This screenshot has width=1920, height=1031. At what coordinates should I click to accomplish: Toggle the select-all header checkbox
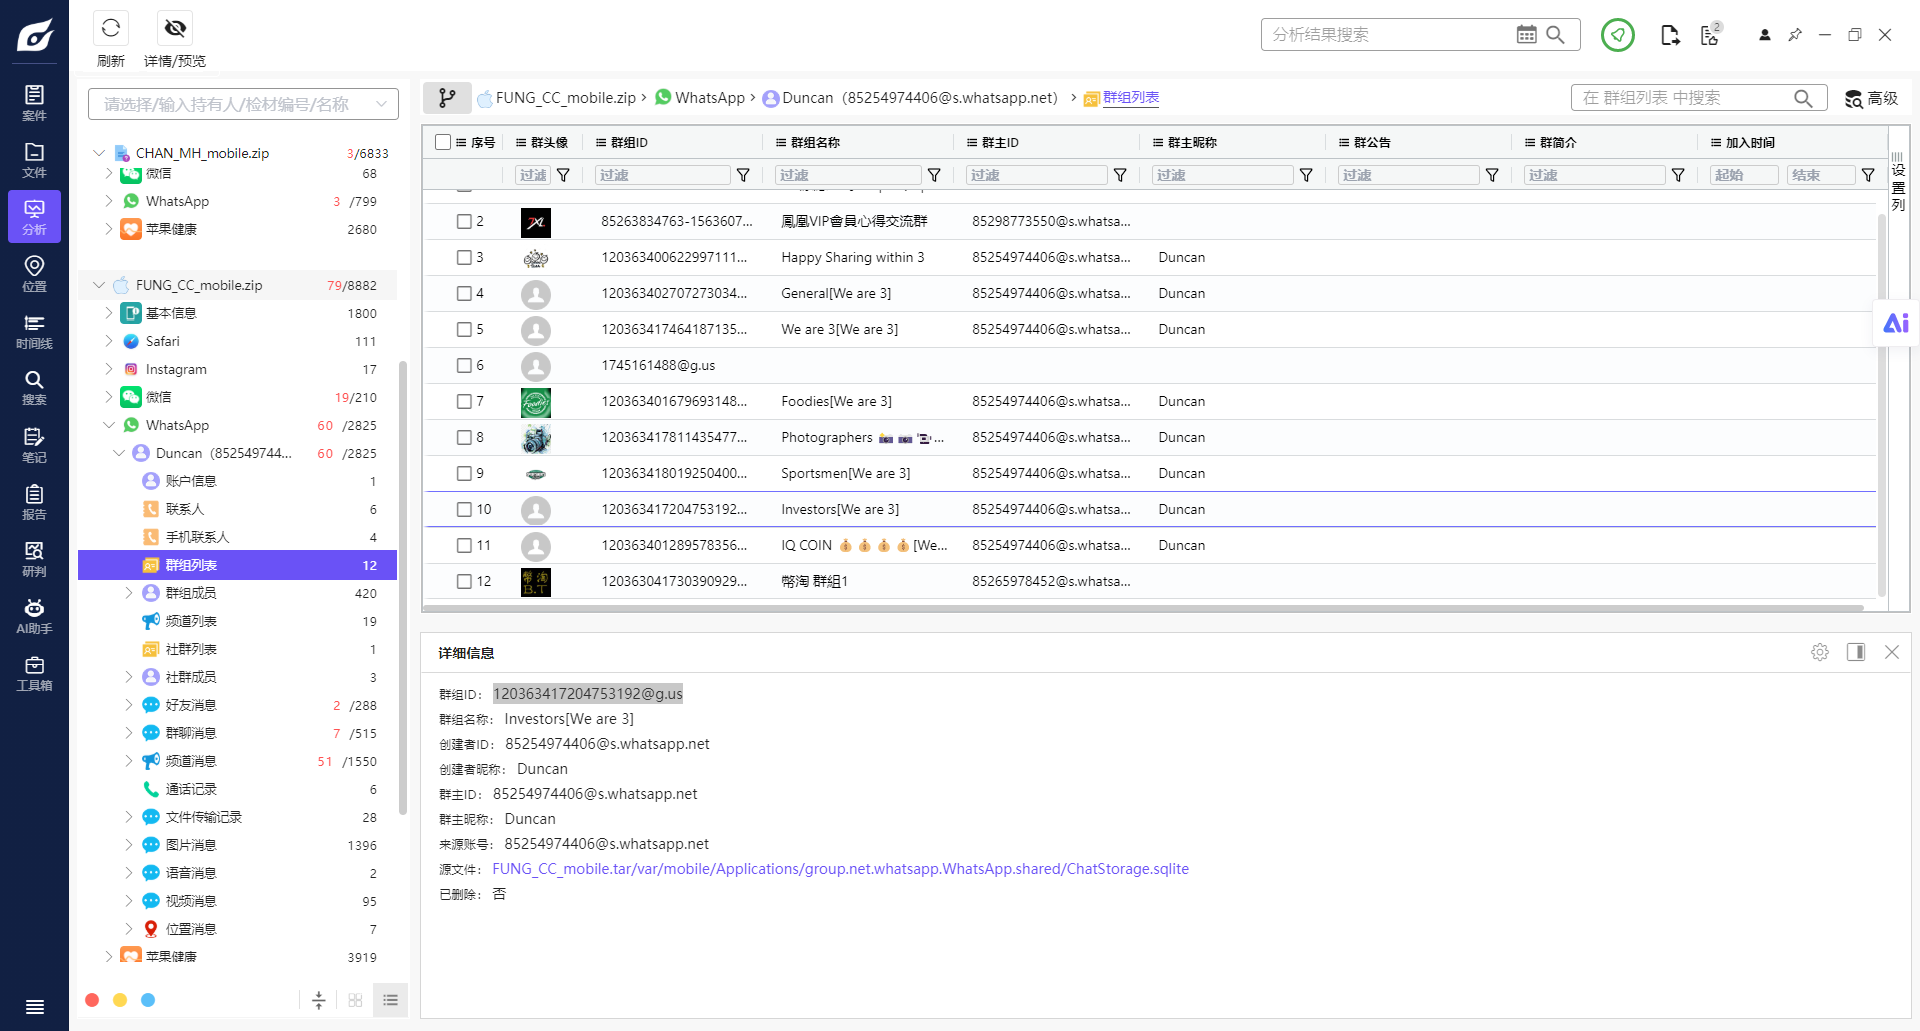[443, 142]
